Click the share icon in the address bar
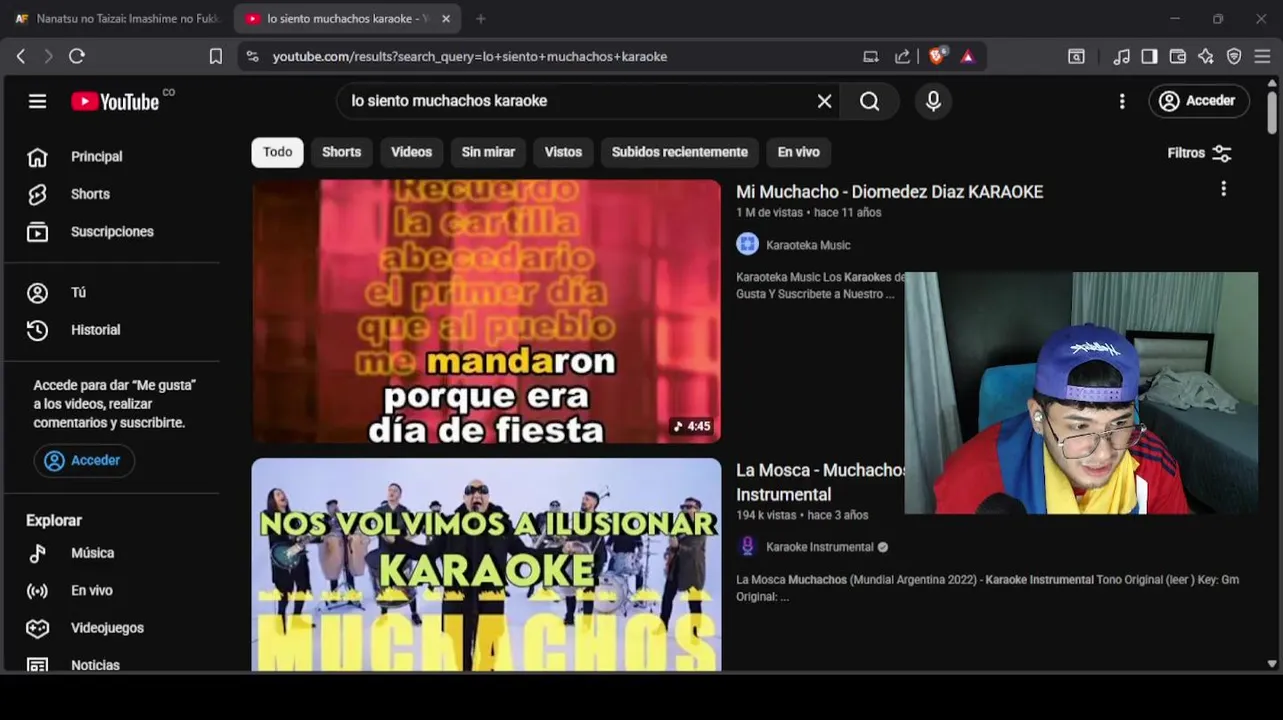 [x=903, y=57]
